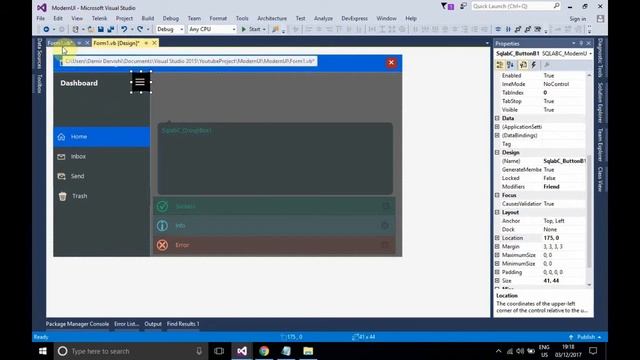Open the DevExpress menu
This screenshot has width=640, height=360.
(x=354, y=18)
